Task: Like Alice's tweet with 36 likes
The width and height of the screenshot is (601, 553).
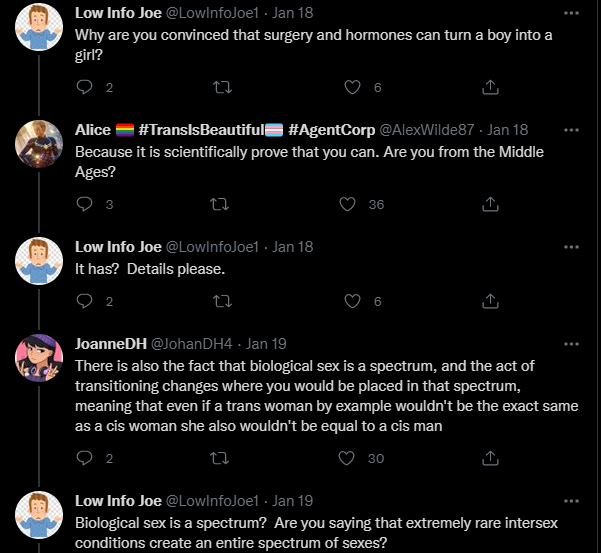Action: (x=347, y=204)
